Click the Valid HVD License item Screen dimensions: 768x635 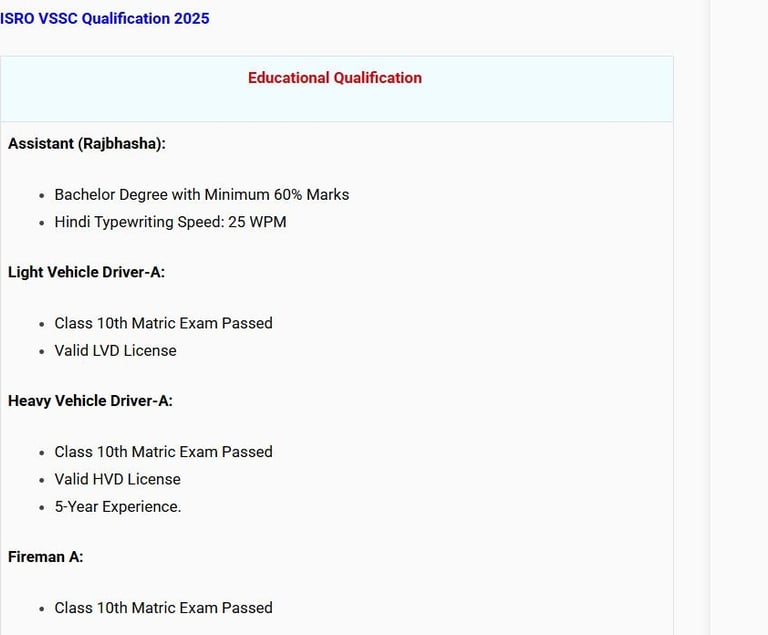pyautogui.click(x=118, y=479)
